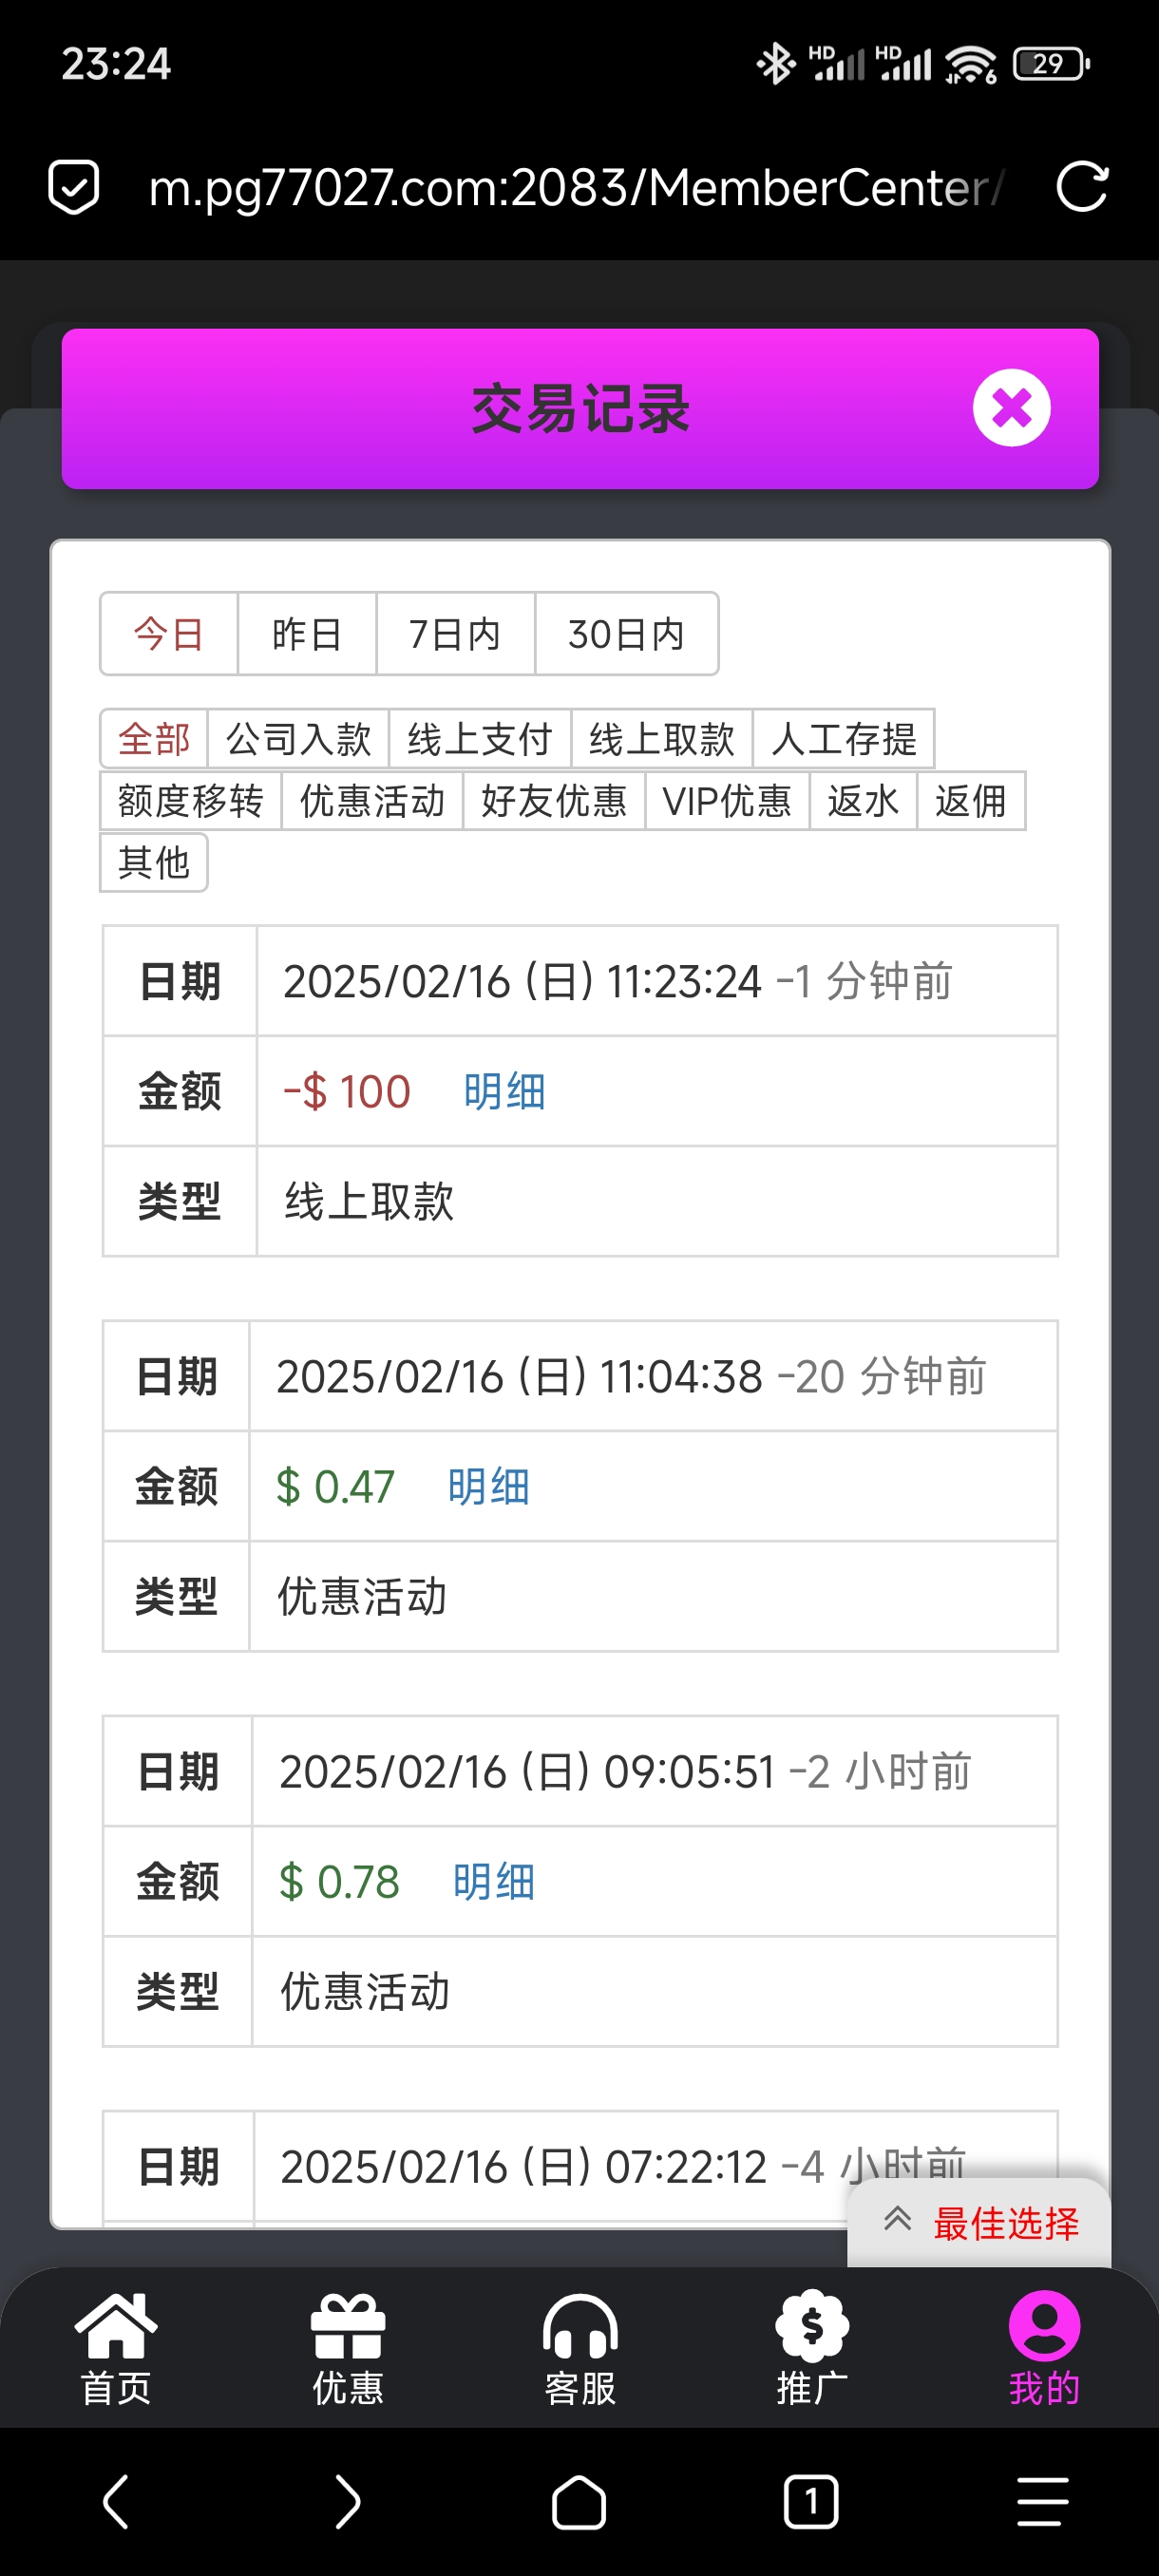The width and height of the screenshot is (1159, 2576).
Task: Select the 昨日 date filter
Action: [x=307, y=634]
